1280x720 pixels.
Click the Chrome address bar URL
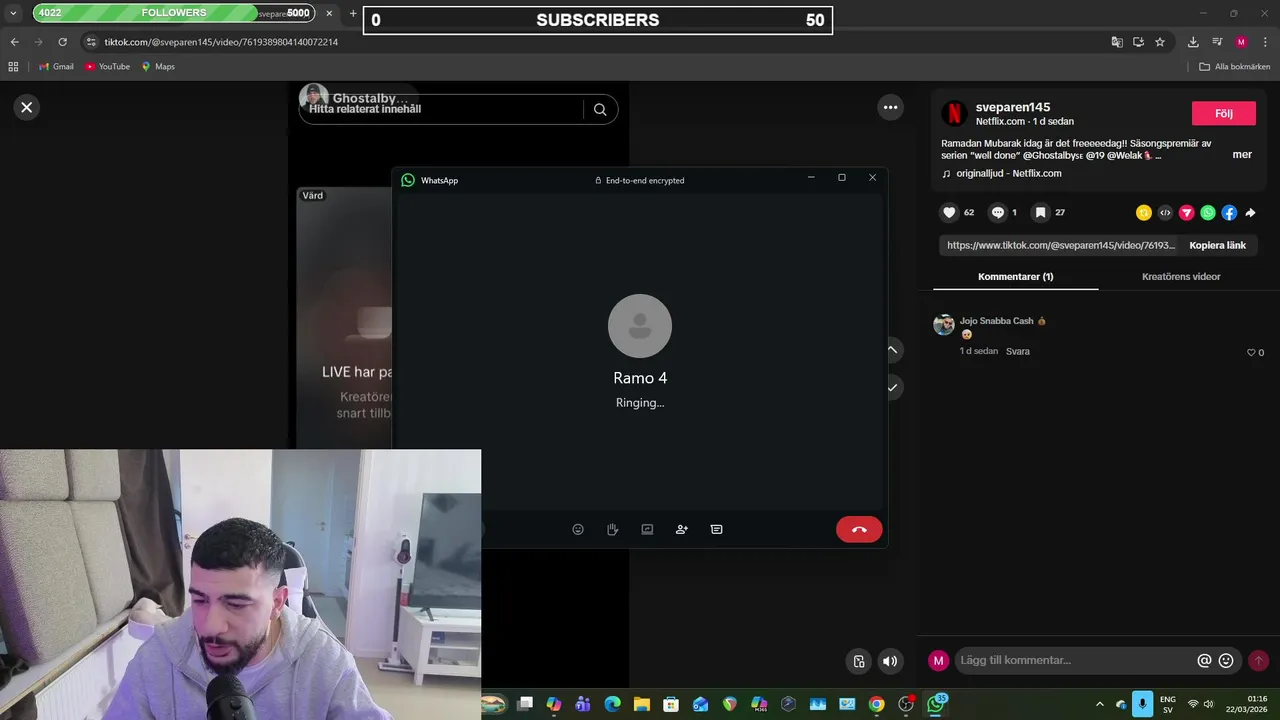(221, 42)
